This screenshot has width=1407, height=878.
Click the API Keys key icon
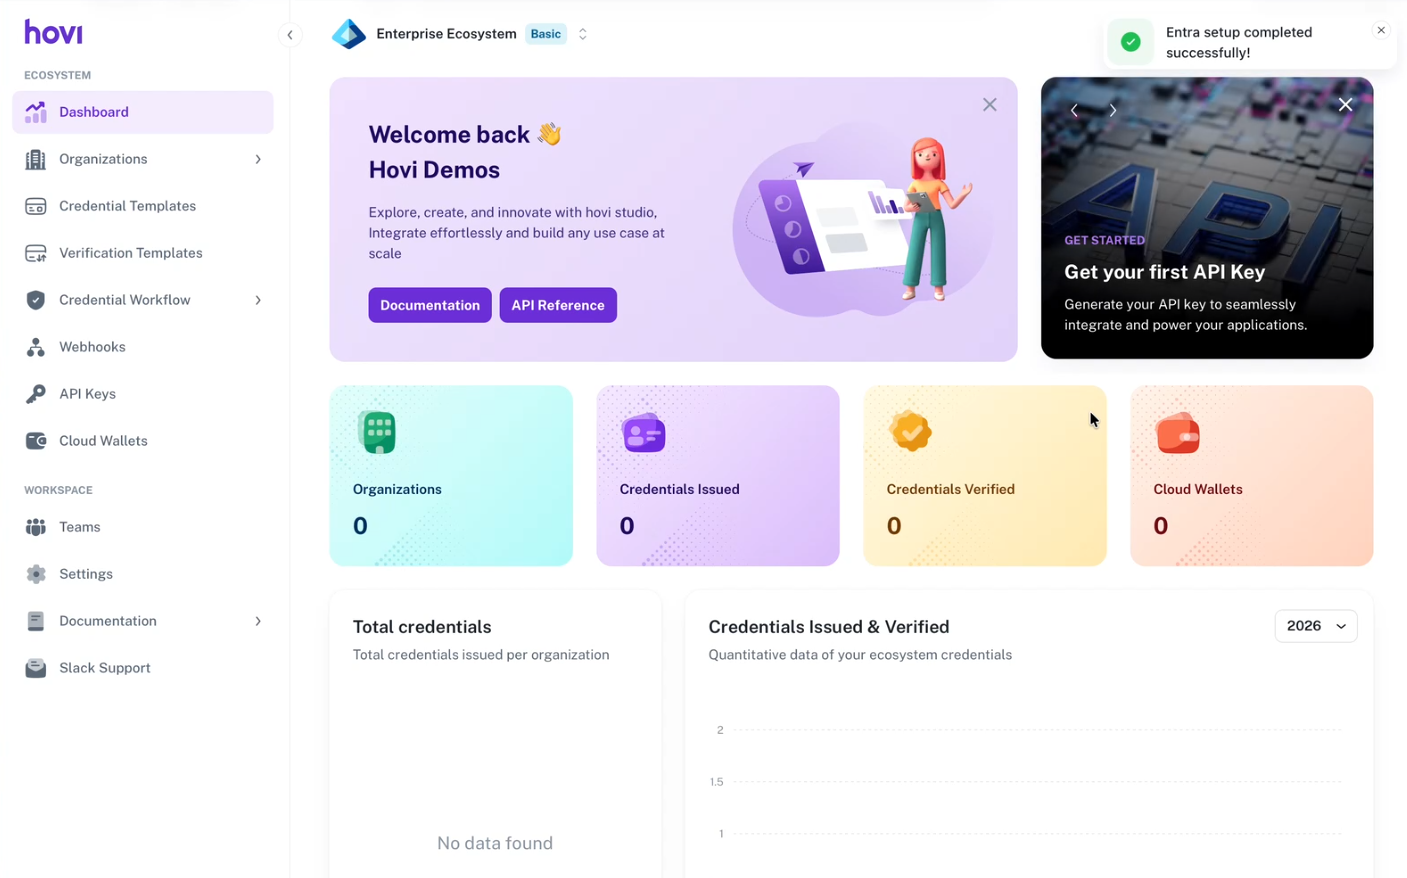[x=36, y=394]
